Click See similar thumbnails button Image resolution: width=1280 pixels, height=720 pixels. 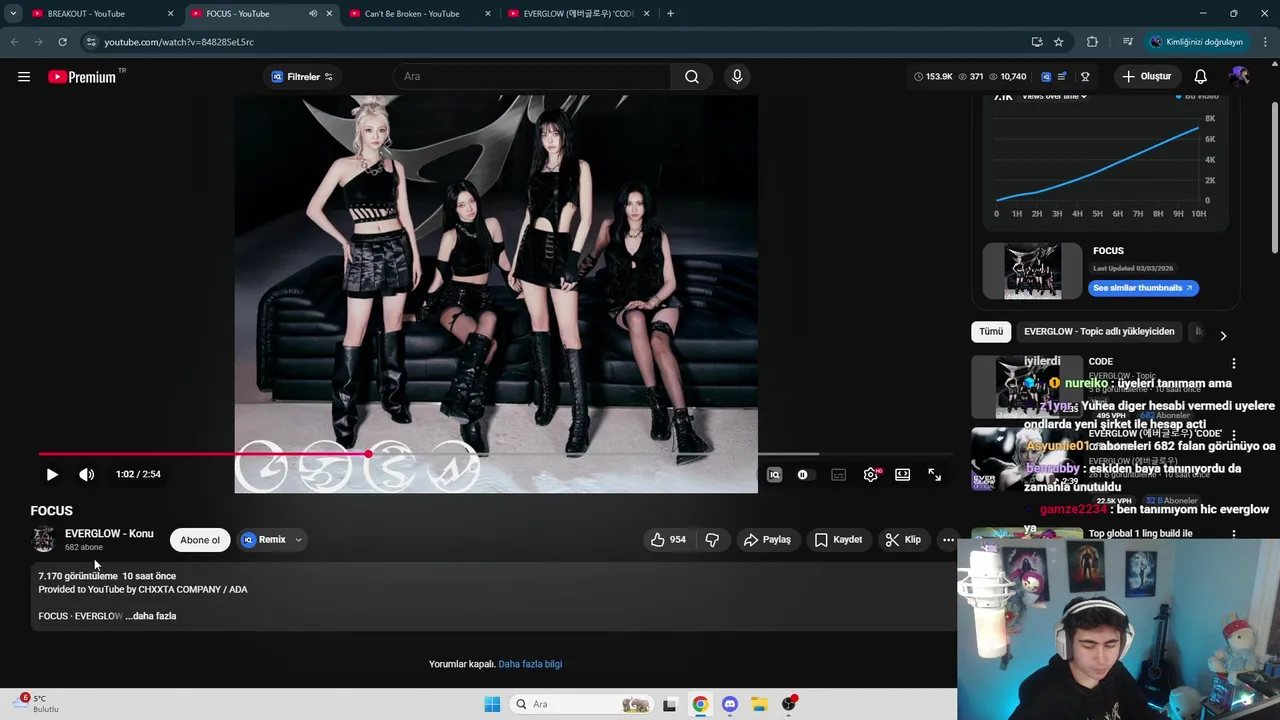pyautogui.click(x=1143, y=288)
